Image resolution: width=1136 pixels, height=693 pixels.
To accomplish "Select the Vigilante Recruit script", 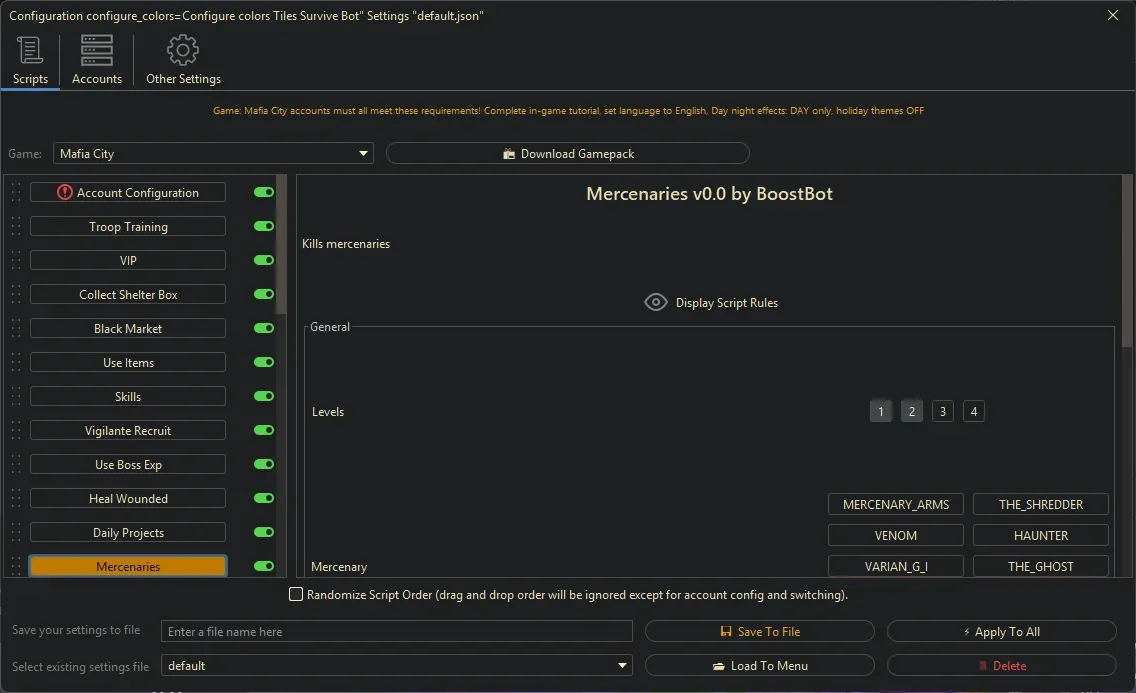I will [128, 431].
